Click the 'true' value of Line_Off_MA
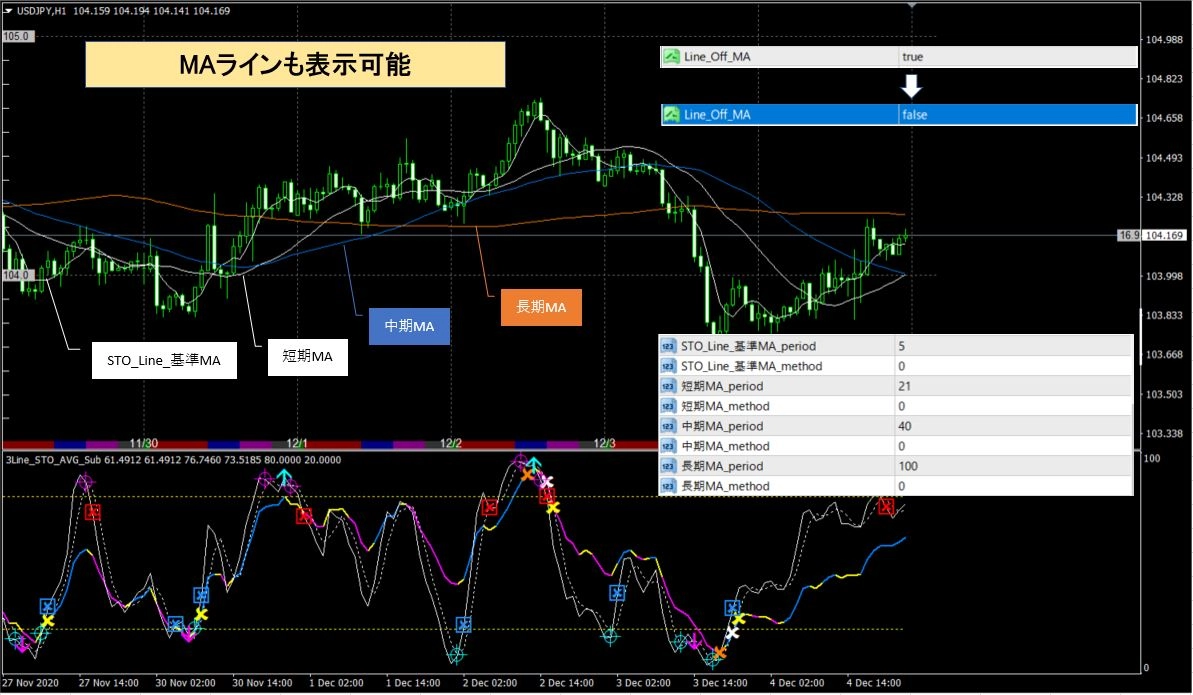Image resolution: width=1193 pixels, height=695 pixels. pos(912,56)
